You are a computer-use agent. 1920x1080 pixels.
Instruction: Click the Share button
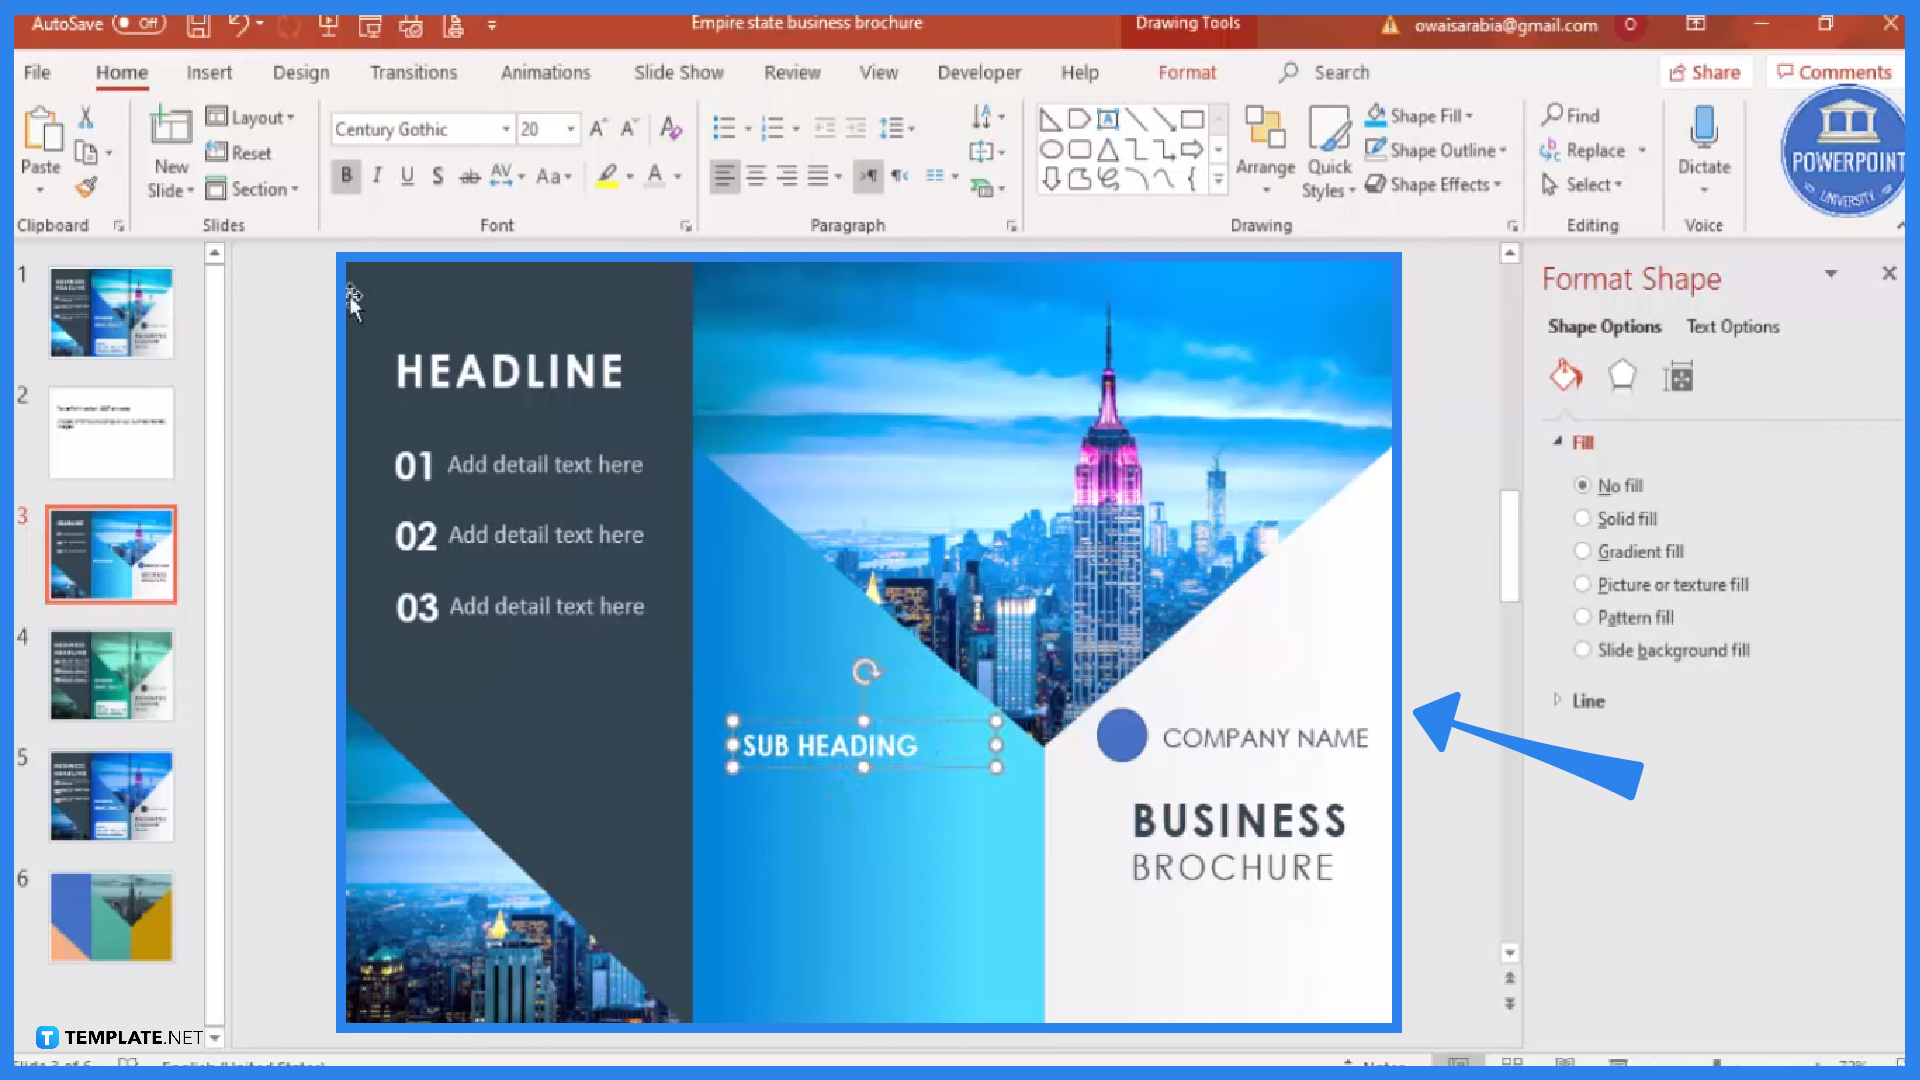(x=1706, y=72)
